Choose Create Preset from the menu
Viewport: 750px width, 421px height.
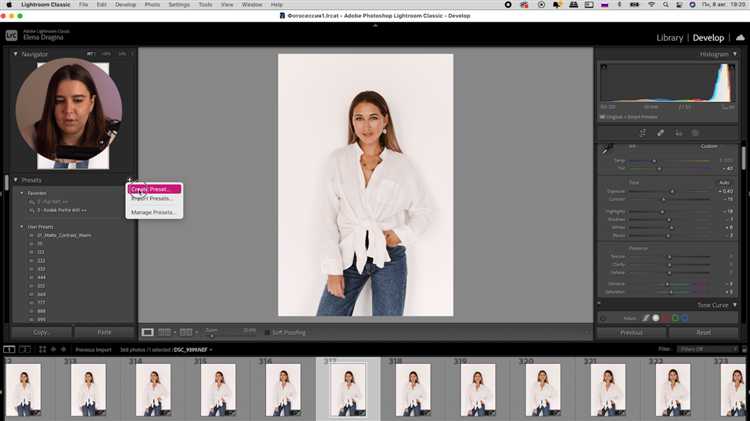pyautogui.click(x=153, y=188)
